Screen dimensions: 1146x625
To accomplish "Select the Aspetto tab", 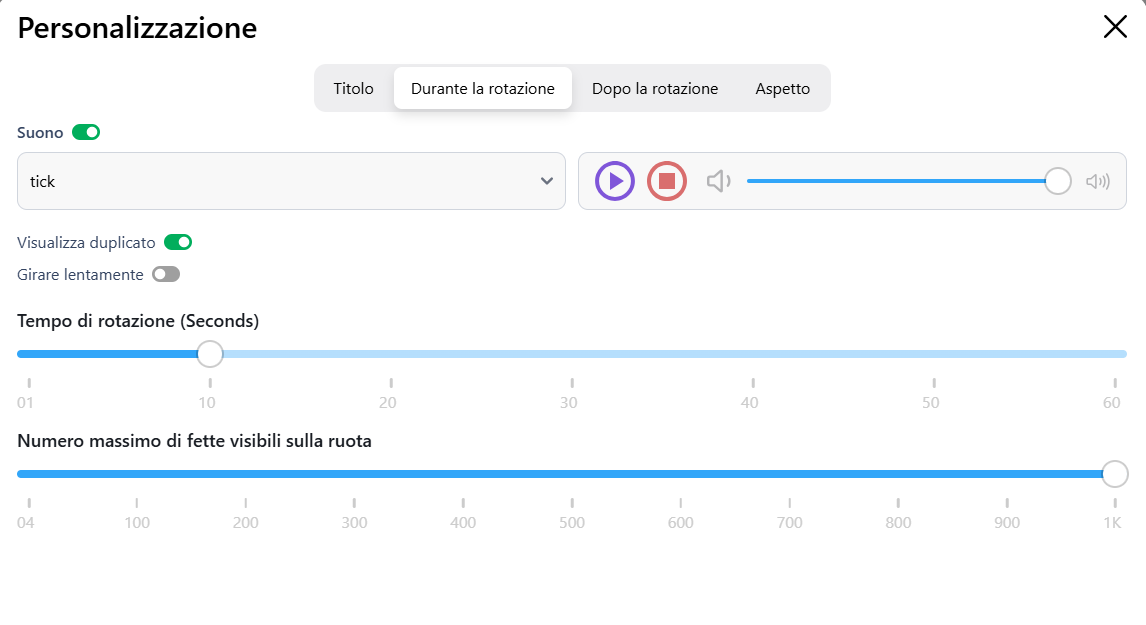I will point(783,89).
